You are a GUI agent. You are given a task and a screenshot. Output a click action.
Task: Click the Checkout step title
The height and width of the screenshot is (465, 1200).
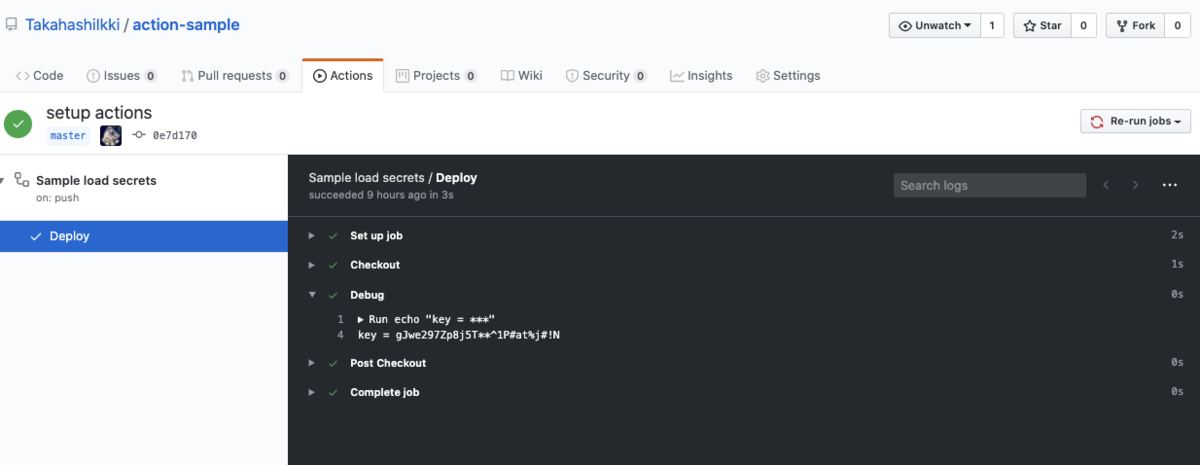[375, 265]
